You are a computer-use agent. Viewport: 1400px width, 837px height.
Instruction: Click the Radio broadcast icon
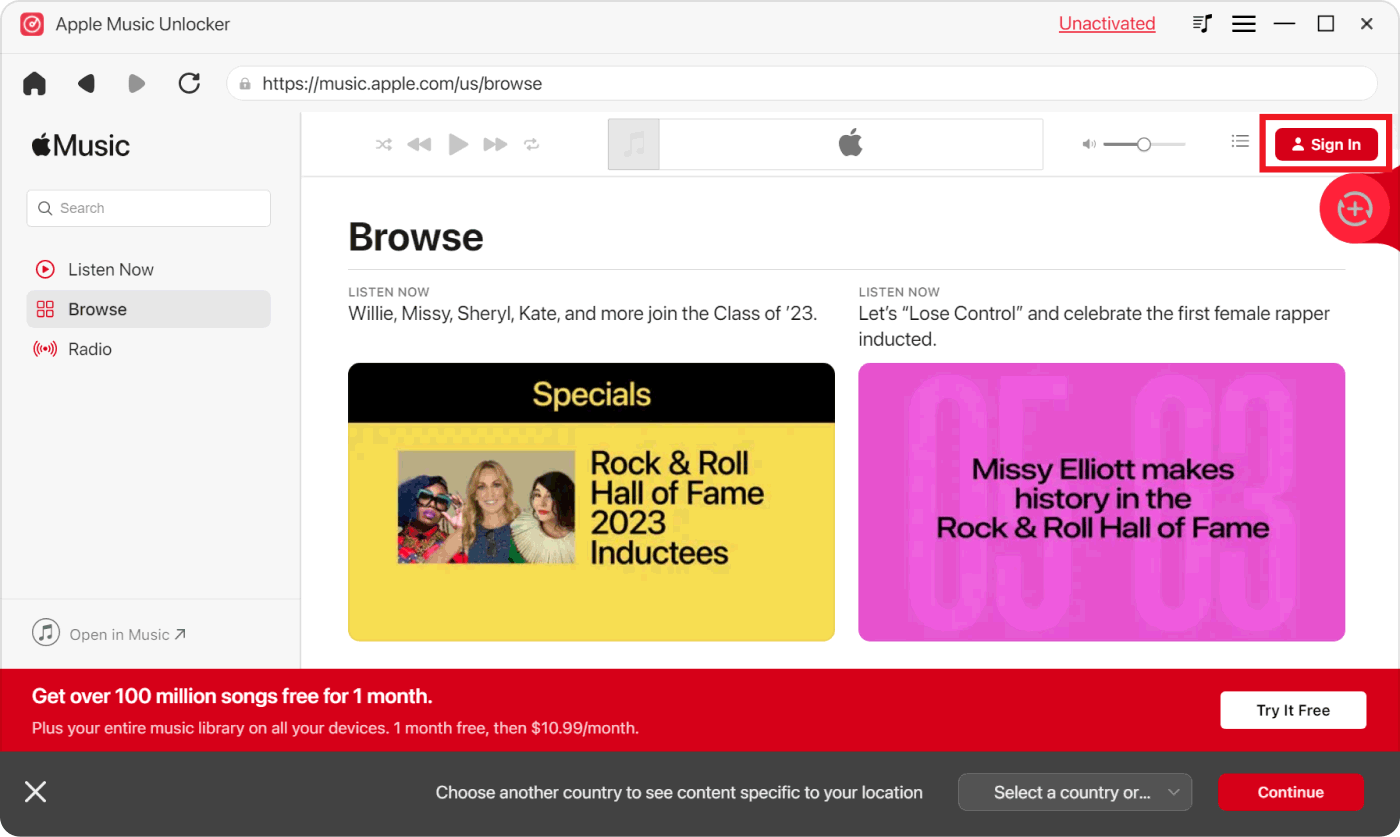click(x=45, y=349)
